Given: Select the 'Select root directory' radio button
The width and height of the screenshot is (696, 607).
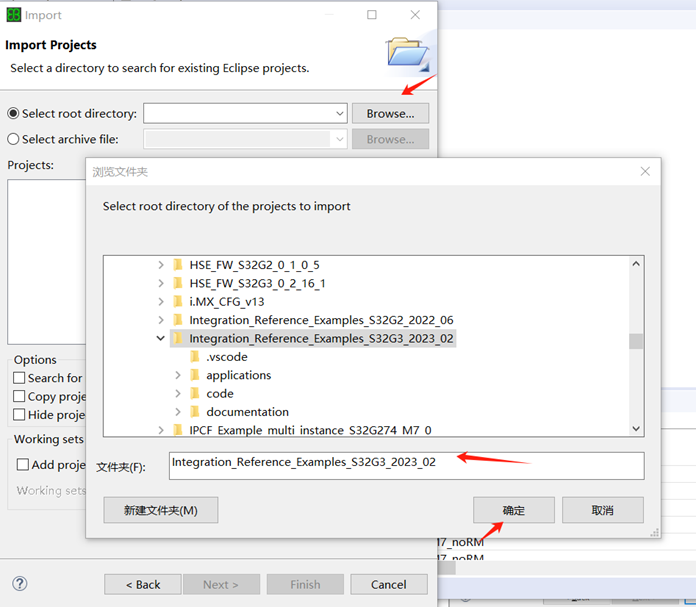Looking at the screenshot, I should coord(13,114).
